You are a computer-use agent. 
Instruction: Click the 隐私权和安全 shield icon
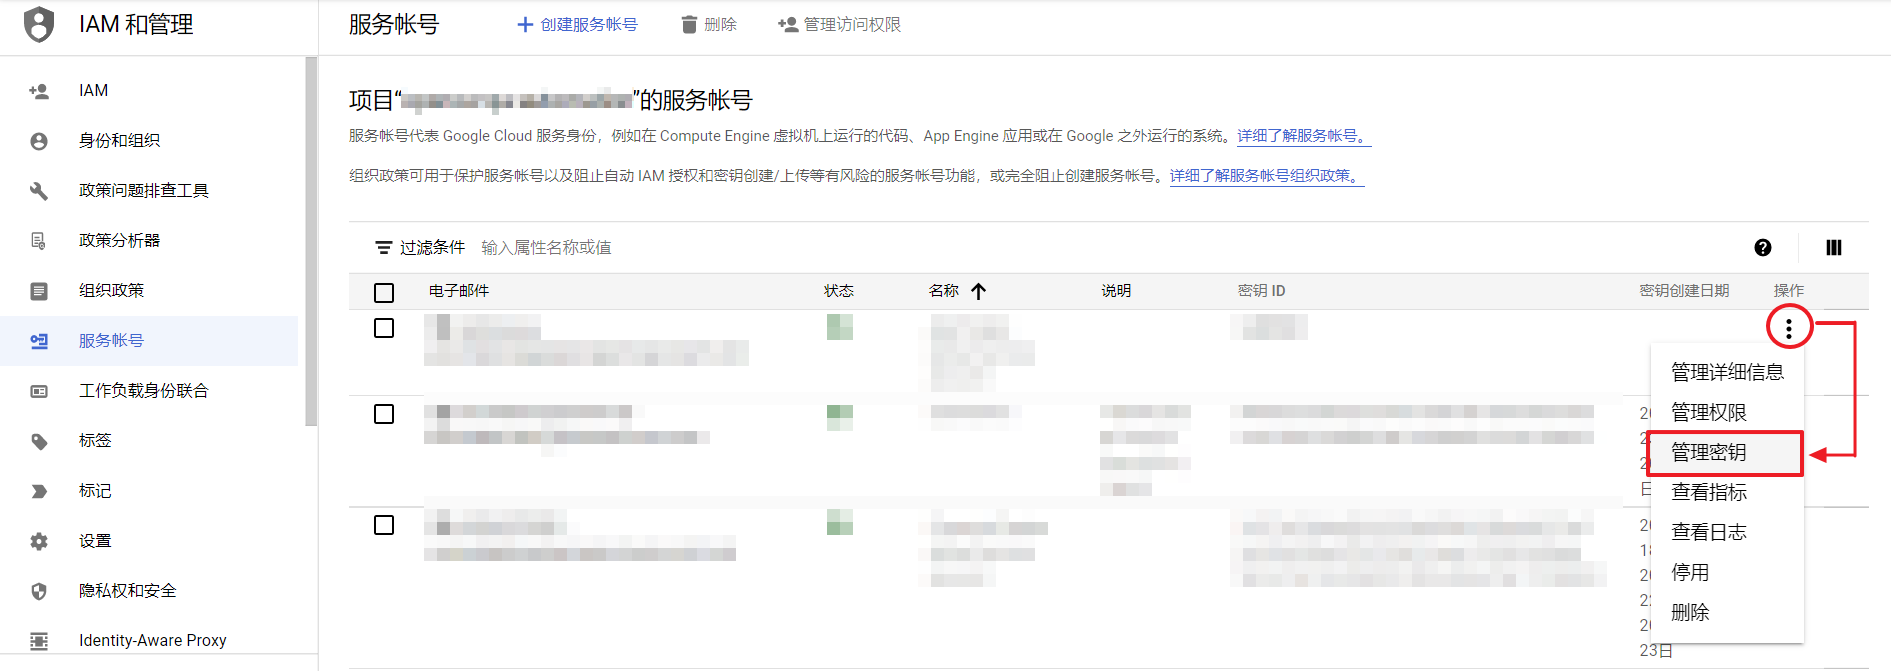pyautogui.click(x=39, y=591)
